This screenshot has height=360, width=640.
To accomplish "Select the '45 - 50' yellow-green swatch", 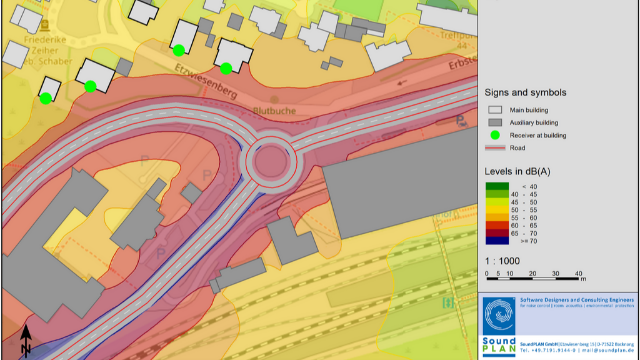I will click(x=497, y=202).
